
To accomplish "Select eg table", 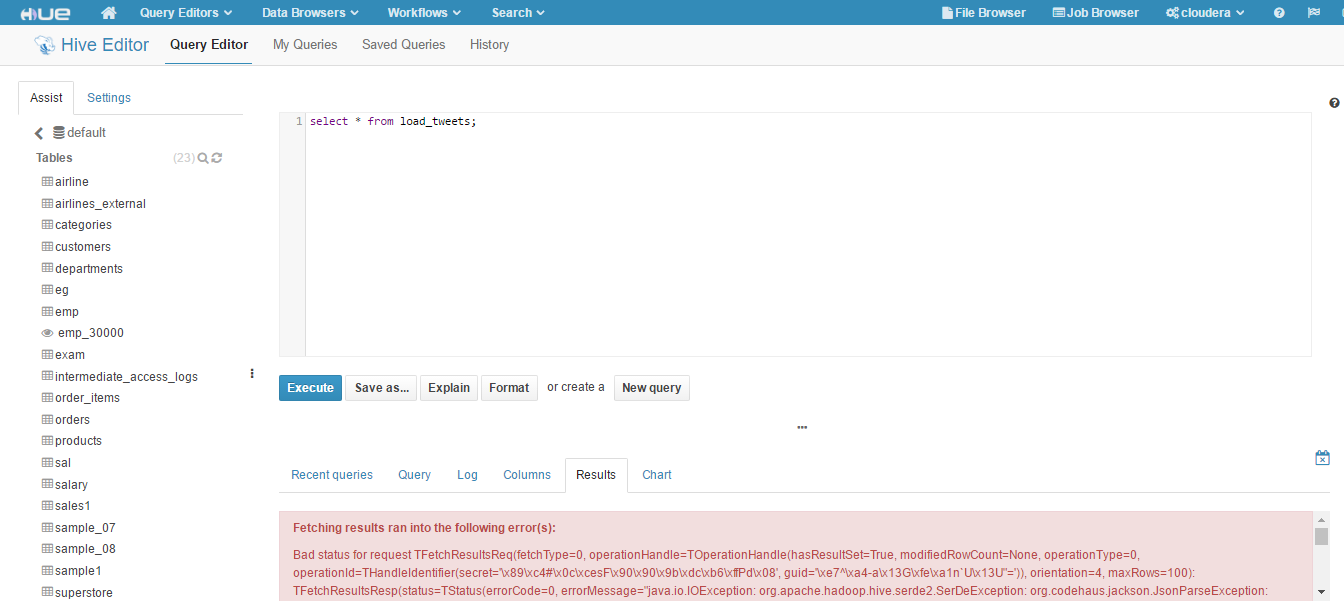I will (62, 290).
